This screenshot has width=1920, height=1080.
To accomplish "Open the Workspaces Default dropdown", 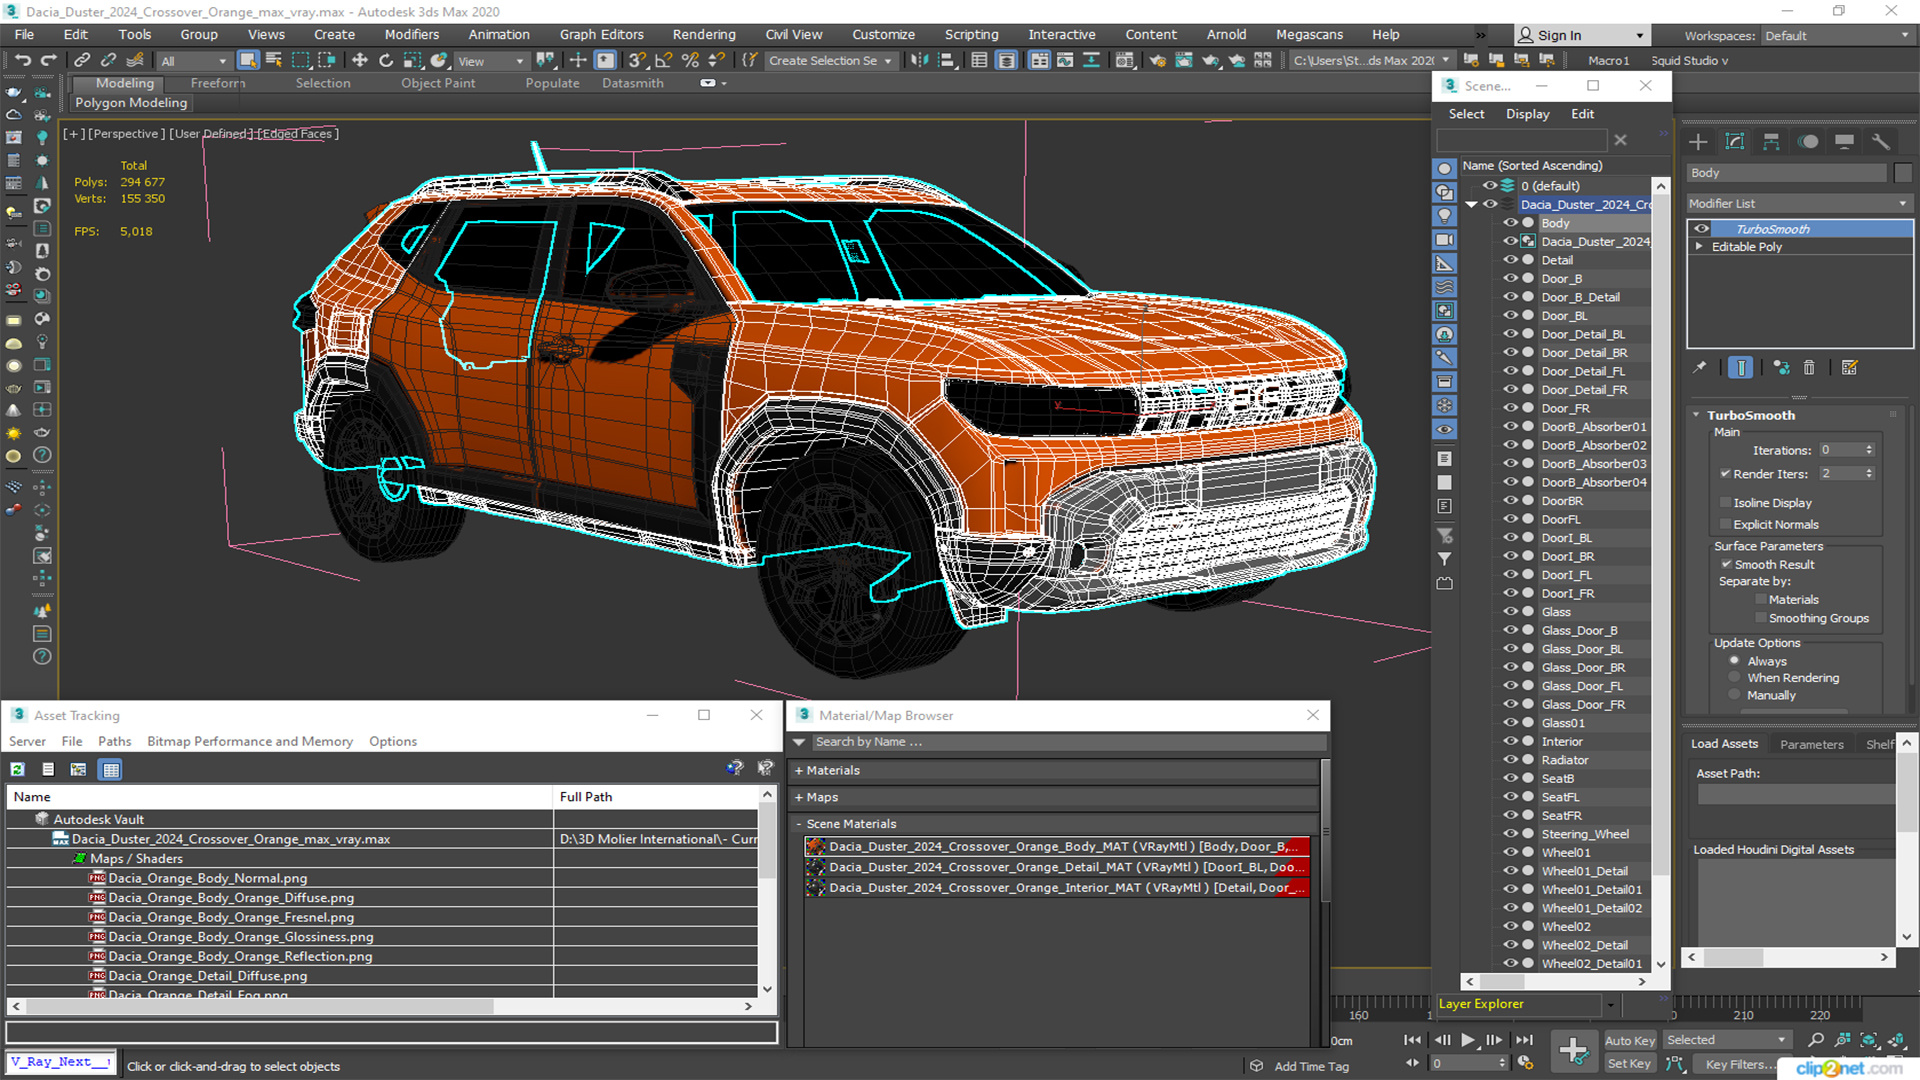I will (x=1837, y=35).
